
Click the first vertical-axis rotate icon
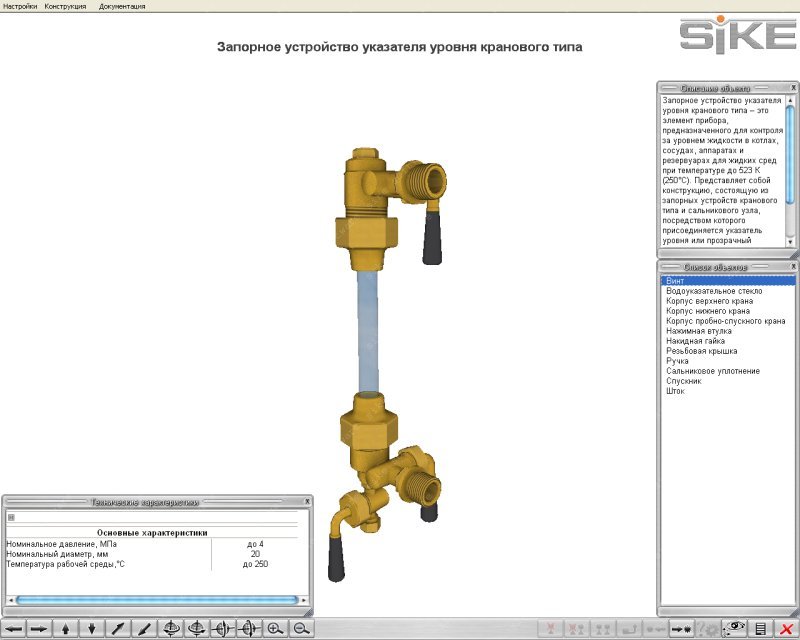[x=171, y=629]
